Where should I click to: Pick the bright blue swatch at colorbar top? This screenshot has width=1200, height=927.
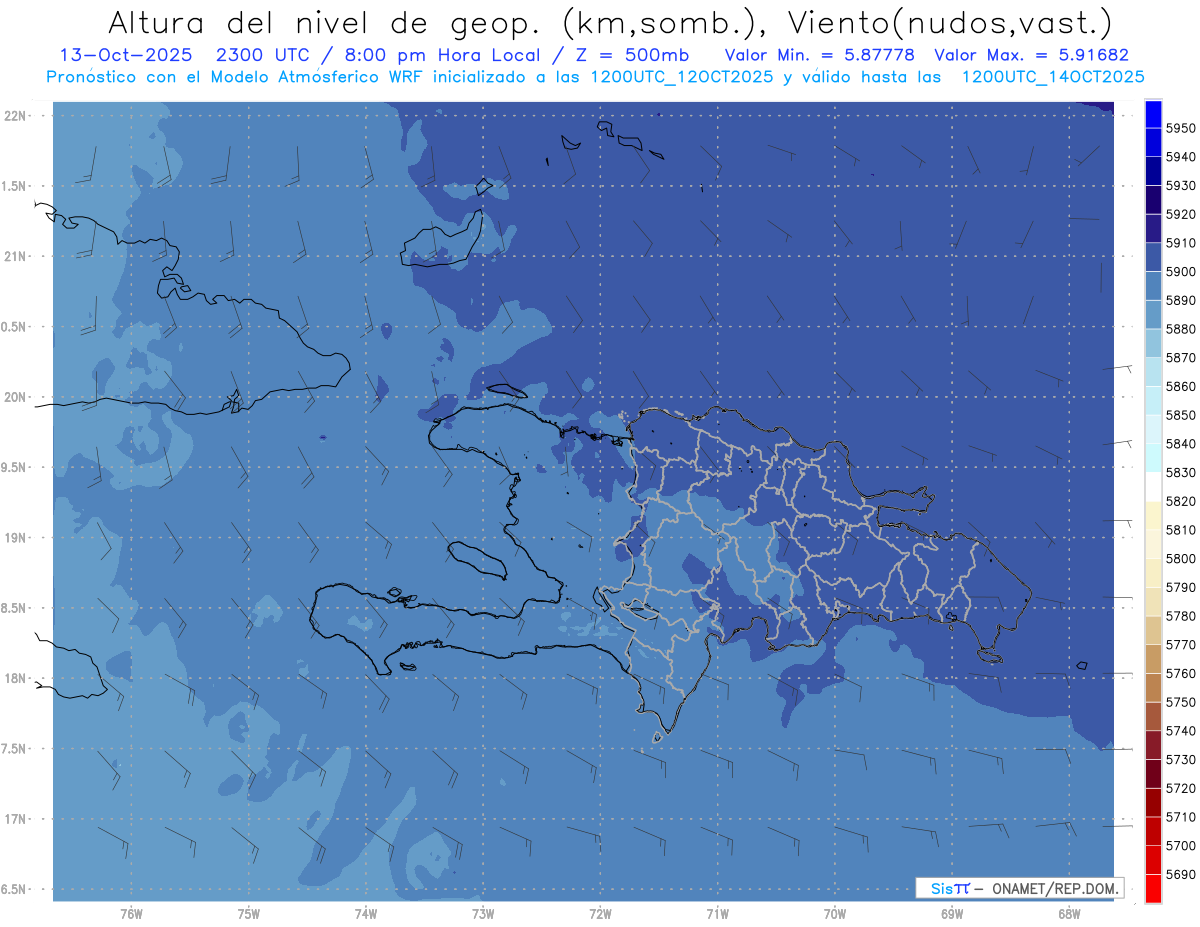[1153, 113]
